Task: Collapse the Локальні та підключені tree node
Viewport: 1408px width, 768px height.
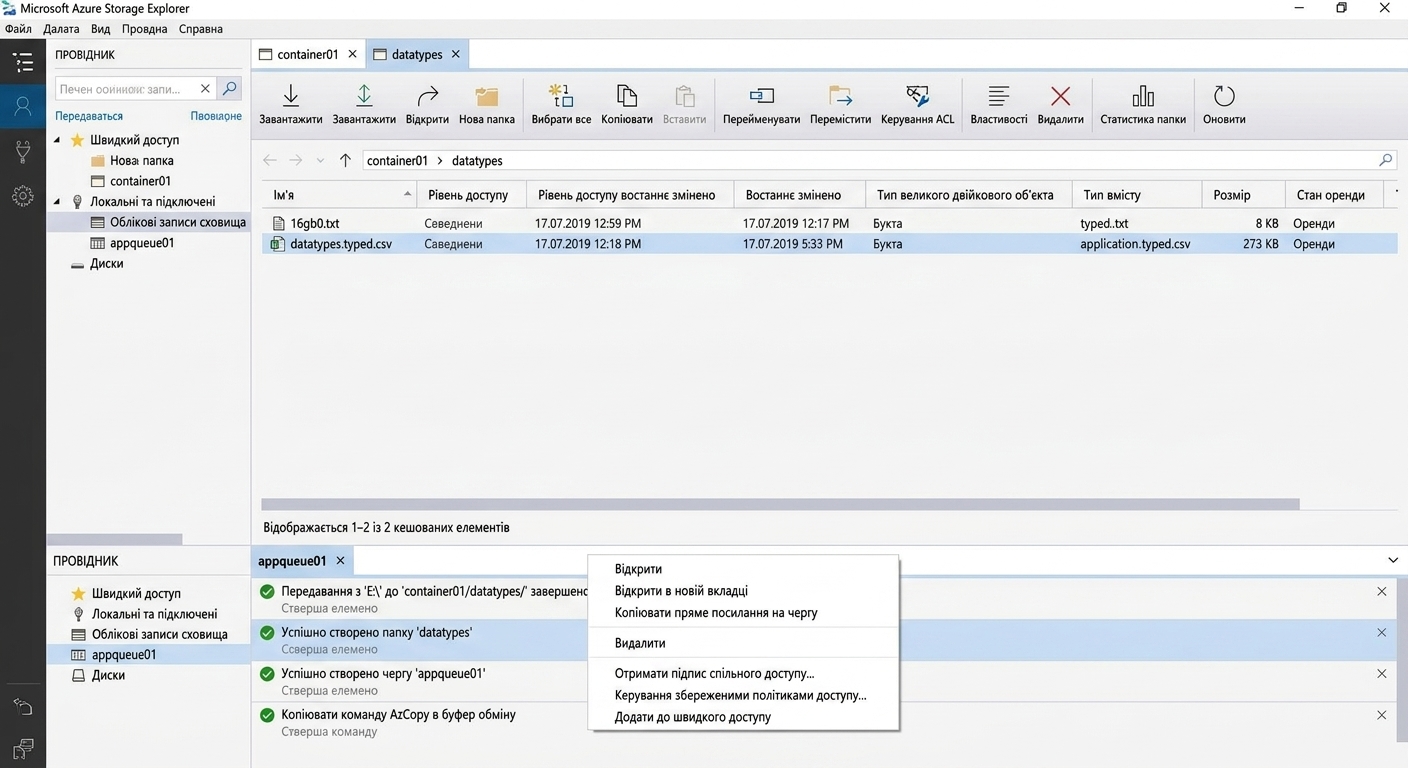Action: (57, 201)
